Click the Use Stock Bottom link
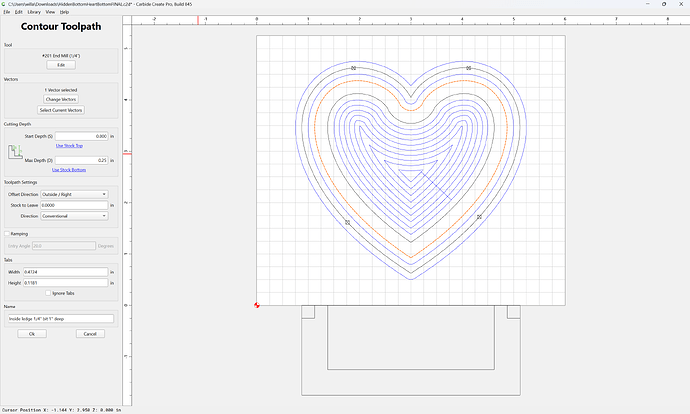Viewport: 690px width, 414px height. point(69,170)
